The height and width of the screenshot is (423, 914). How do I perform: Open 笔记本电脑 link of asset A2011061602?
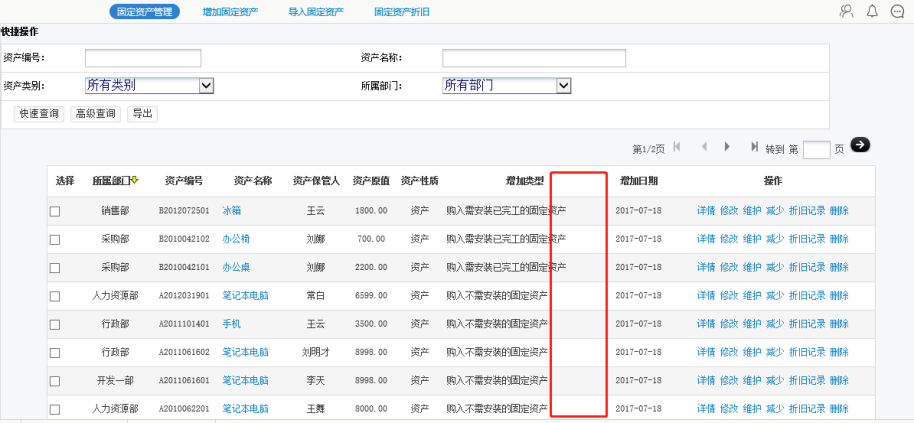coord(245,352)
